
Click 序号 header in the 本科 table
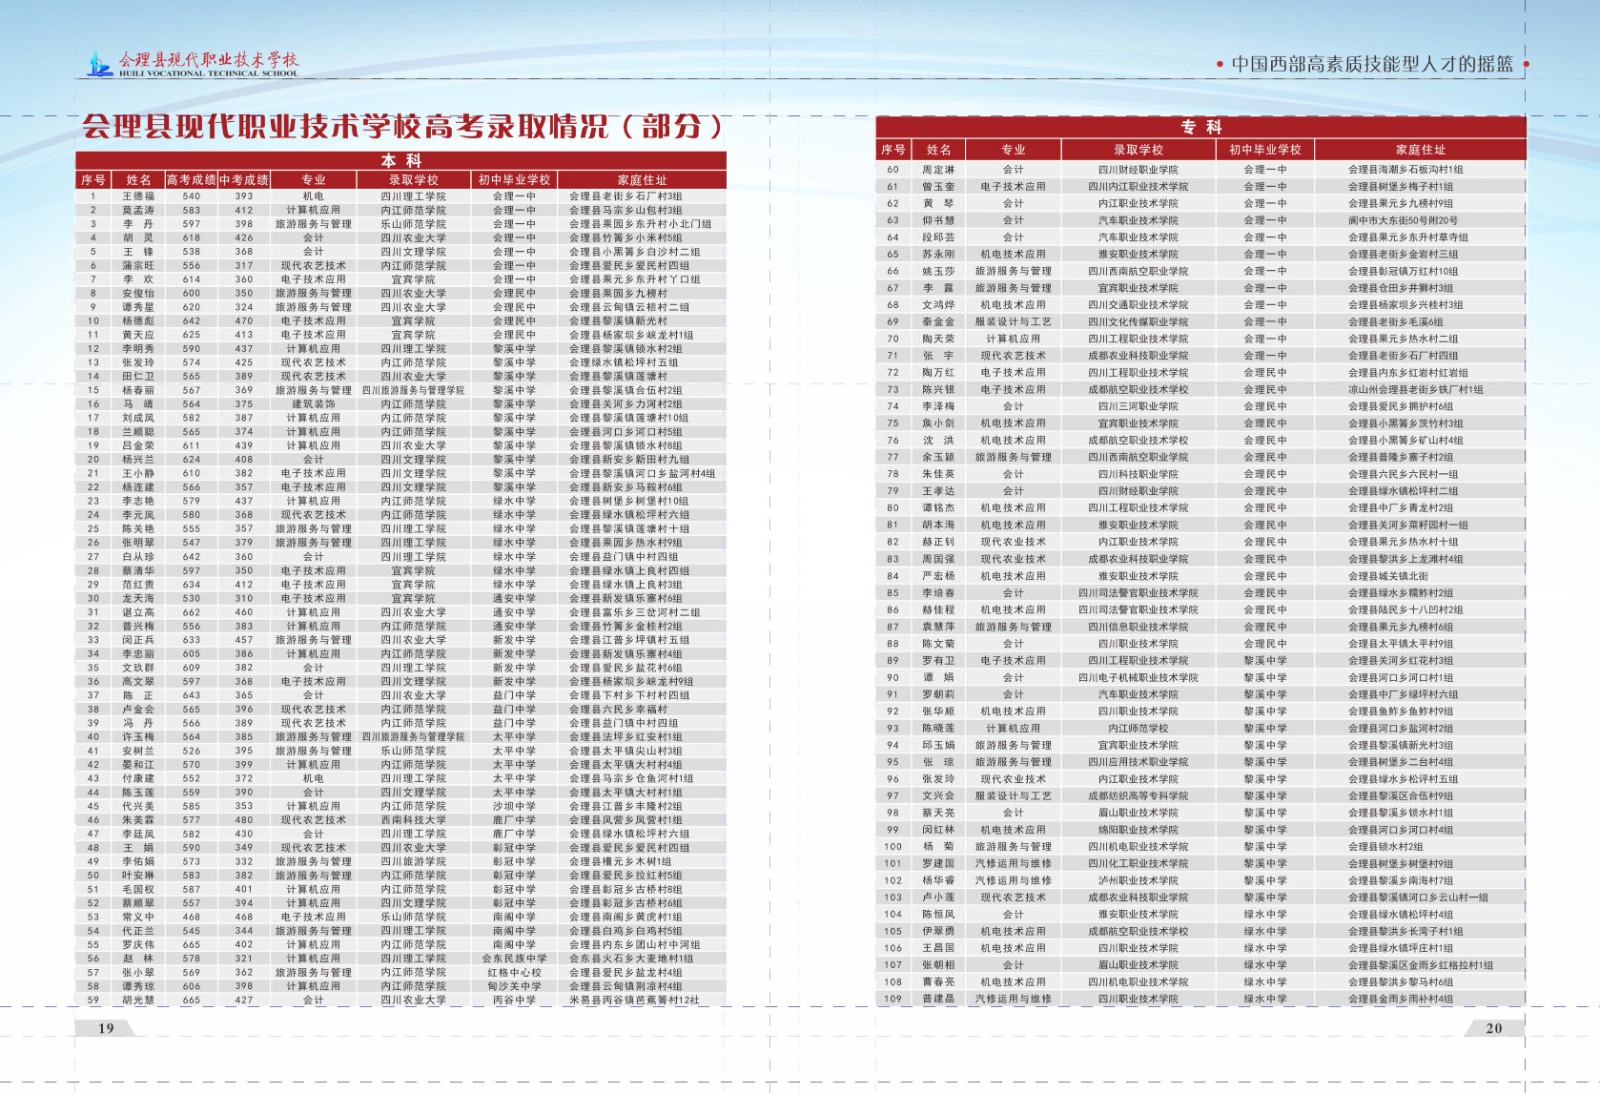[93, 180]
